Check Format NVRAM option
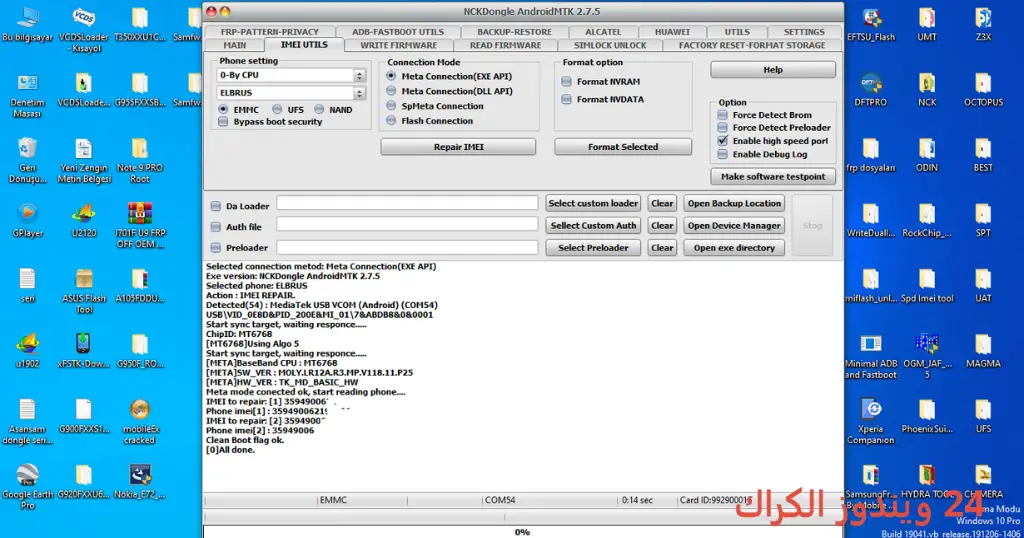This screenshot has height=538, width=1024. click(566, 82)
